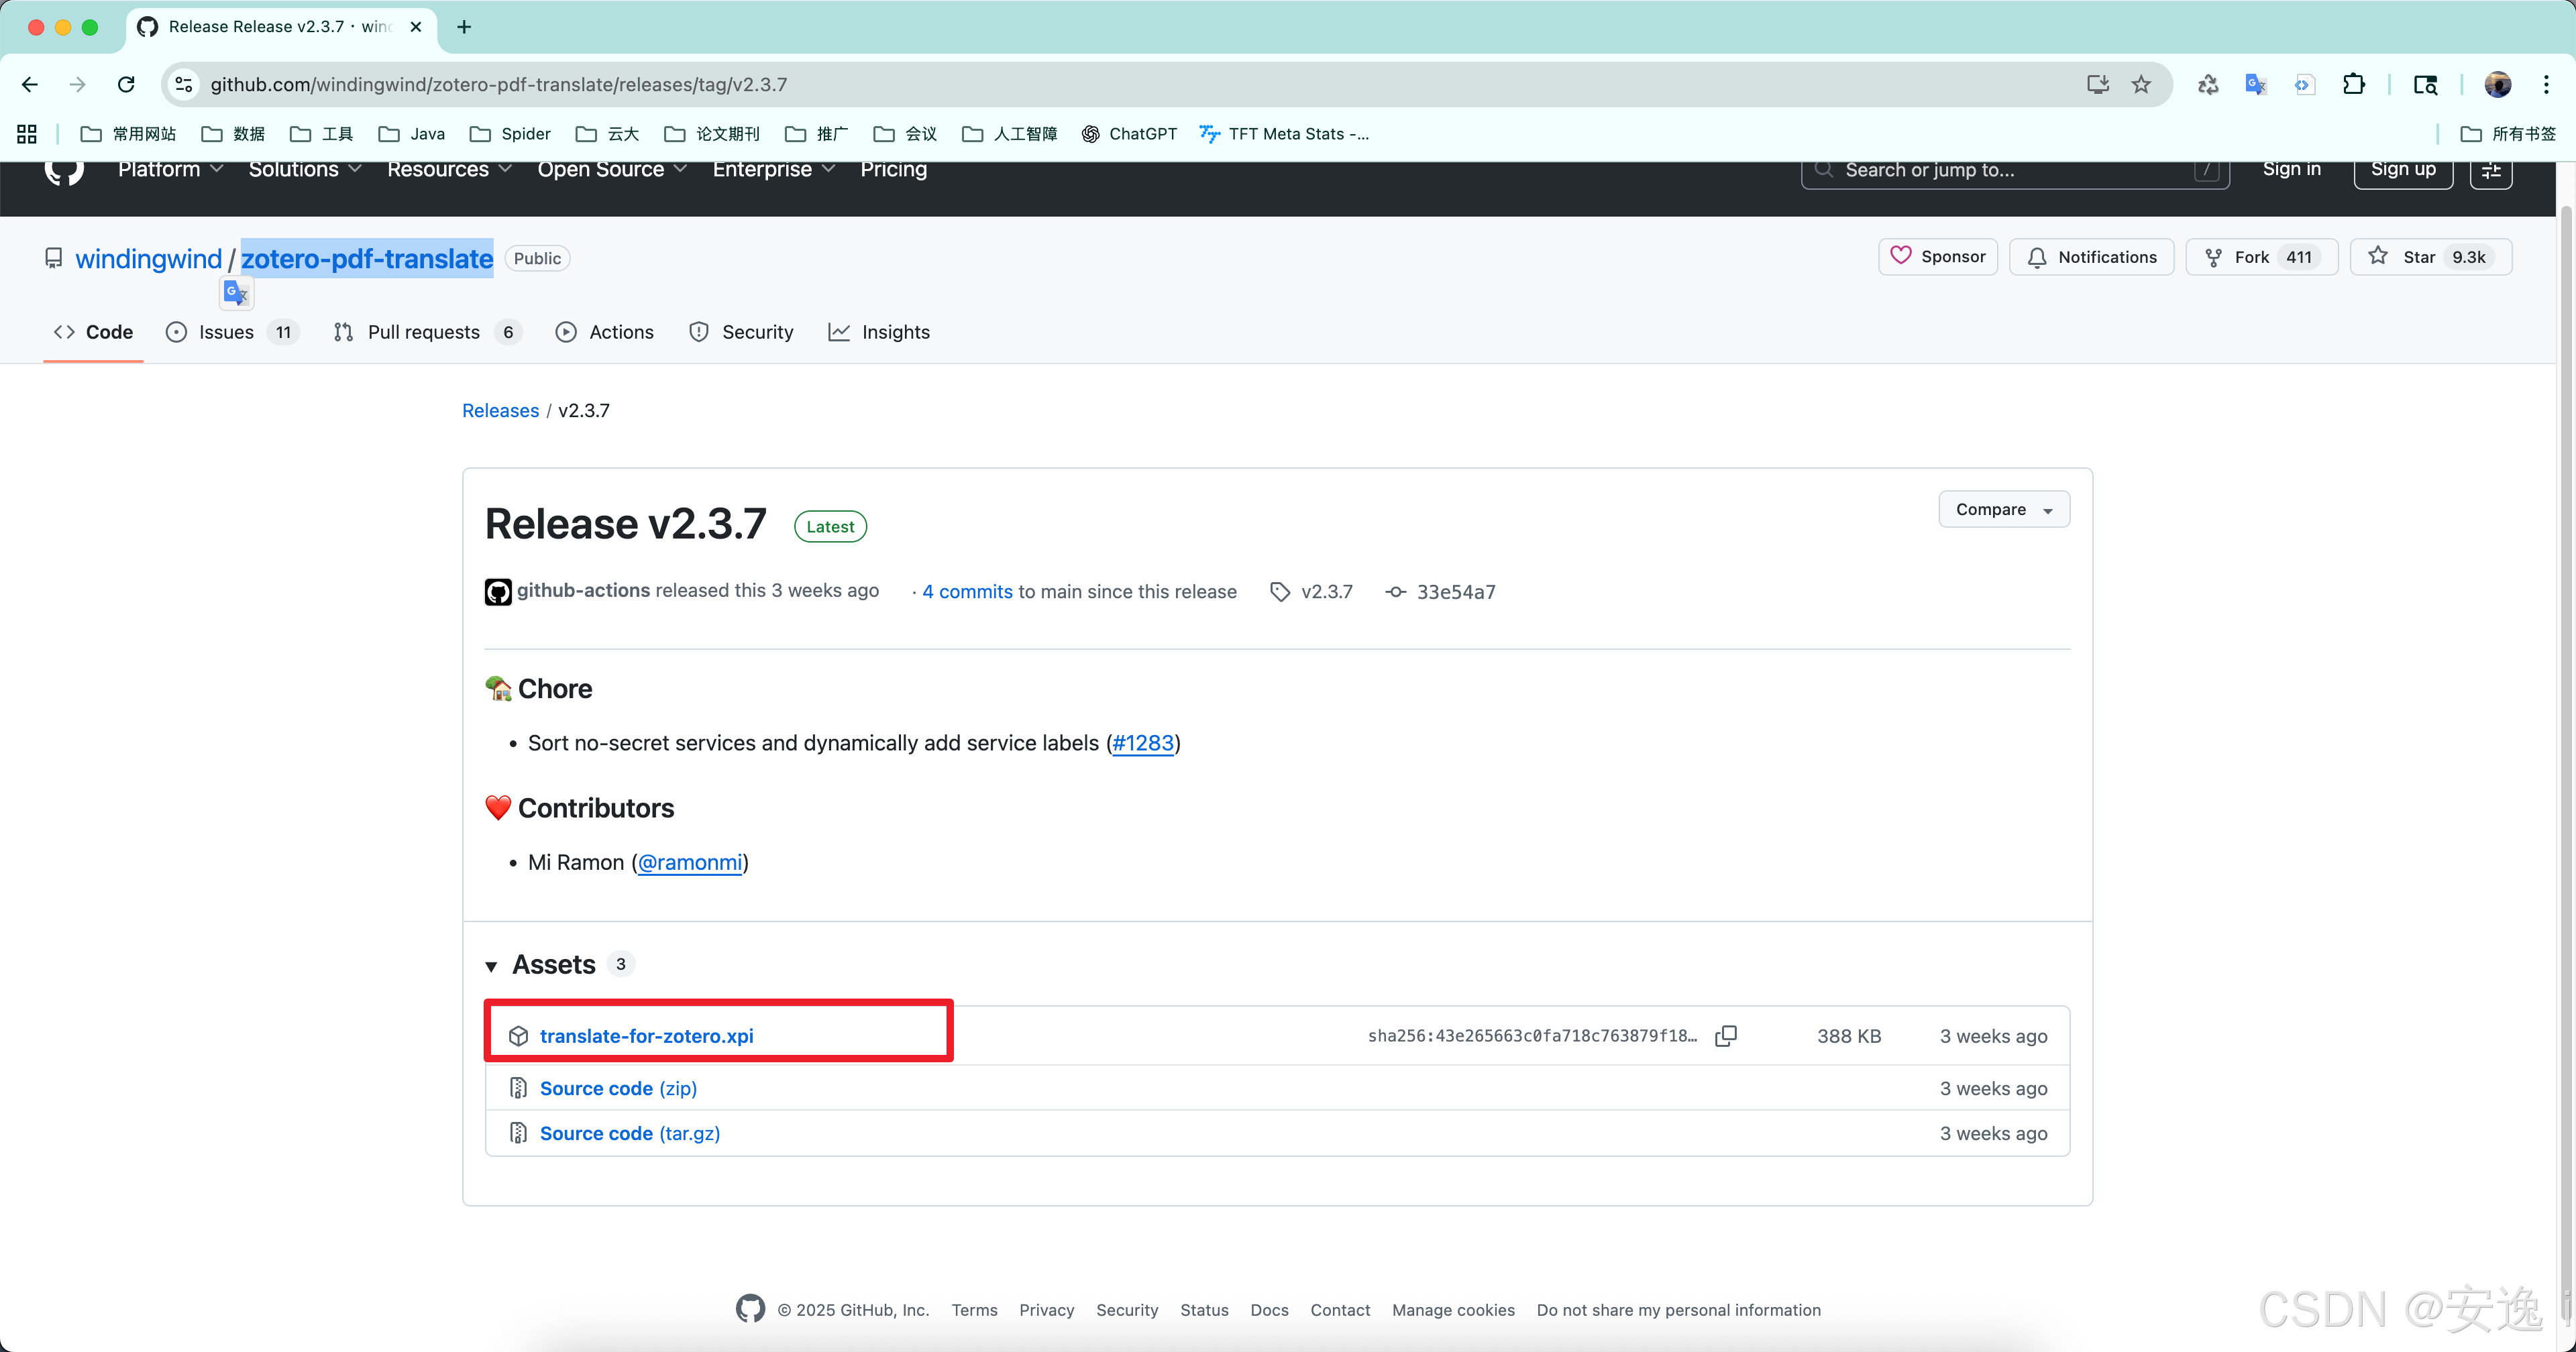Open the footer Manage cookies link
2576x1352 pixels.
(x=1453, y=1310)
